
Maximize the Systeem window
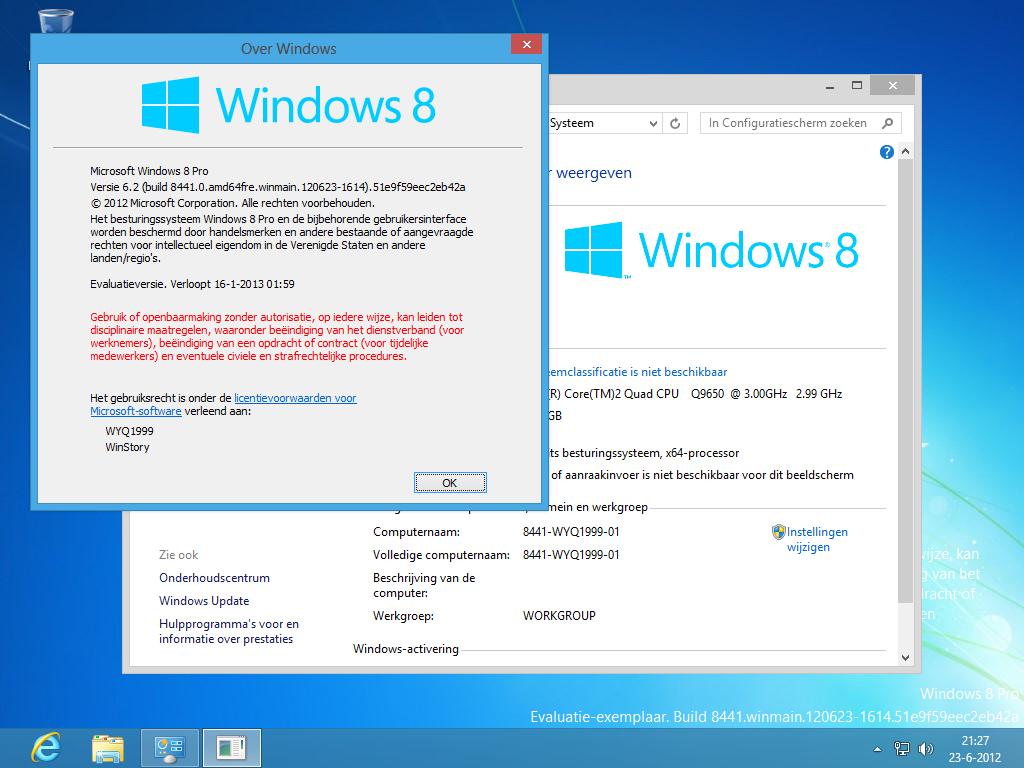pos(857,86)
